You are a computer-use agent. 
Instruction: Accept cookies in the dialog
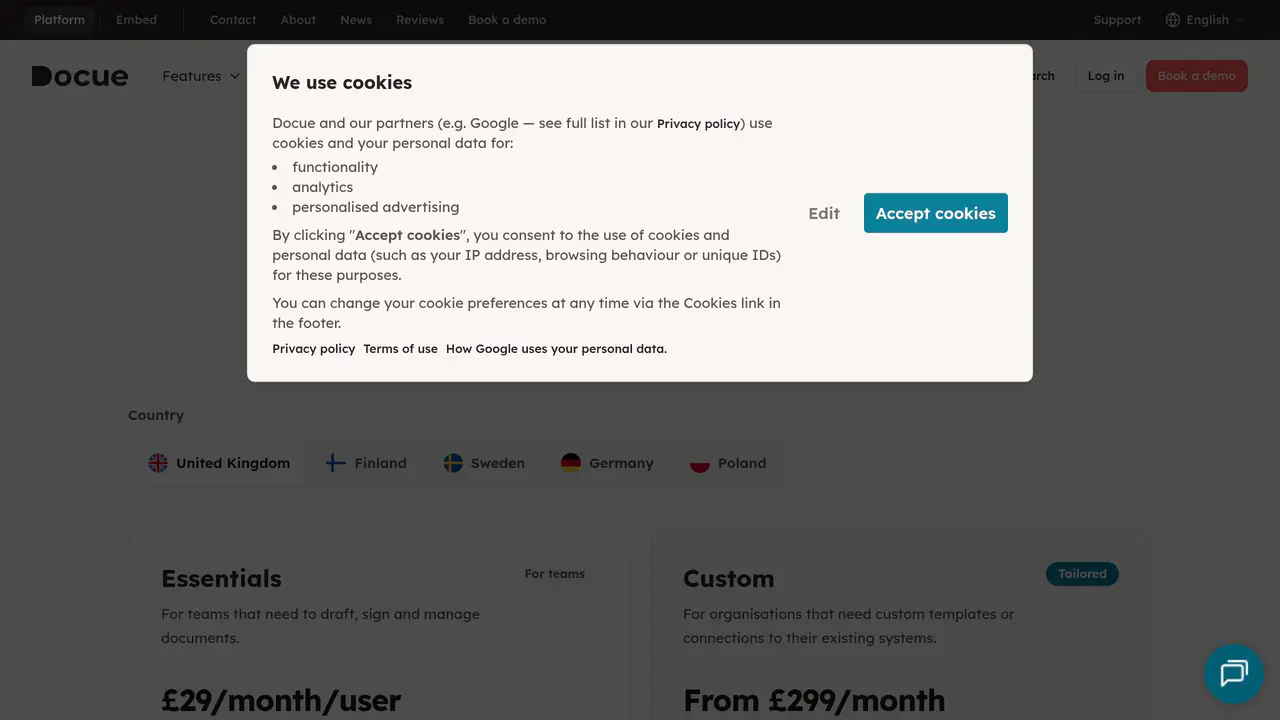[936, 213]
